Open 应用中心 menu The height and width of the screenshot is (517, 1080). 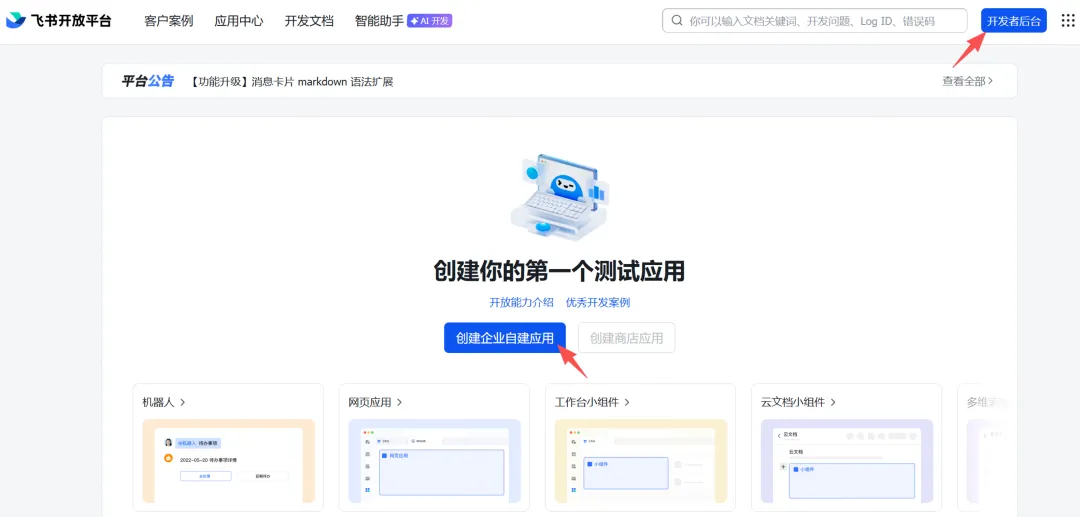point(239,21)
